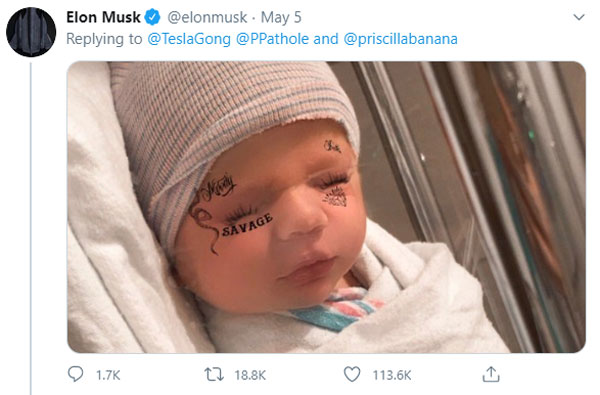Click the vertical thread line below avatar
600x395 pixels.
tap(31, 229)
